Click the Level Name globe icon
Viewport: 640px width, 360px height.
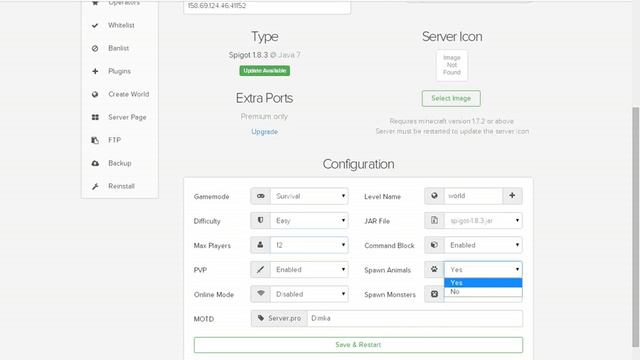(x=434, y=196)
